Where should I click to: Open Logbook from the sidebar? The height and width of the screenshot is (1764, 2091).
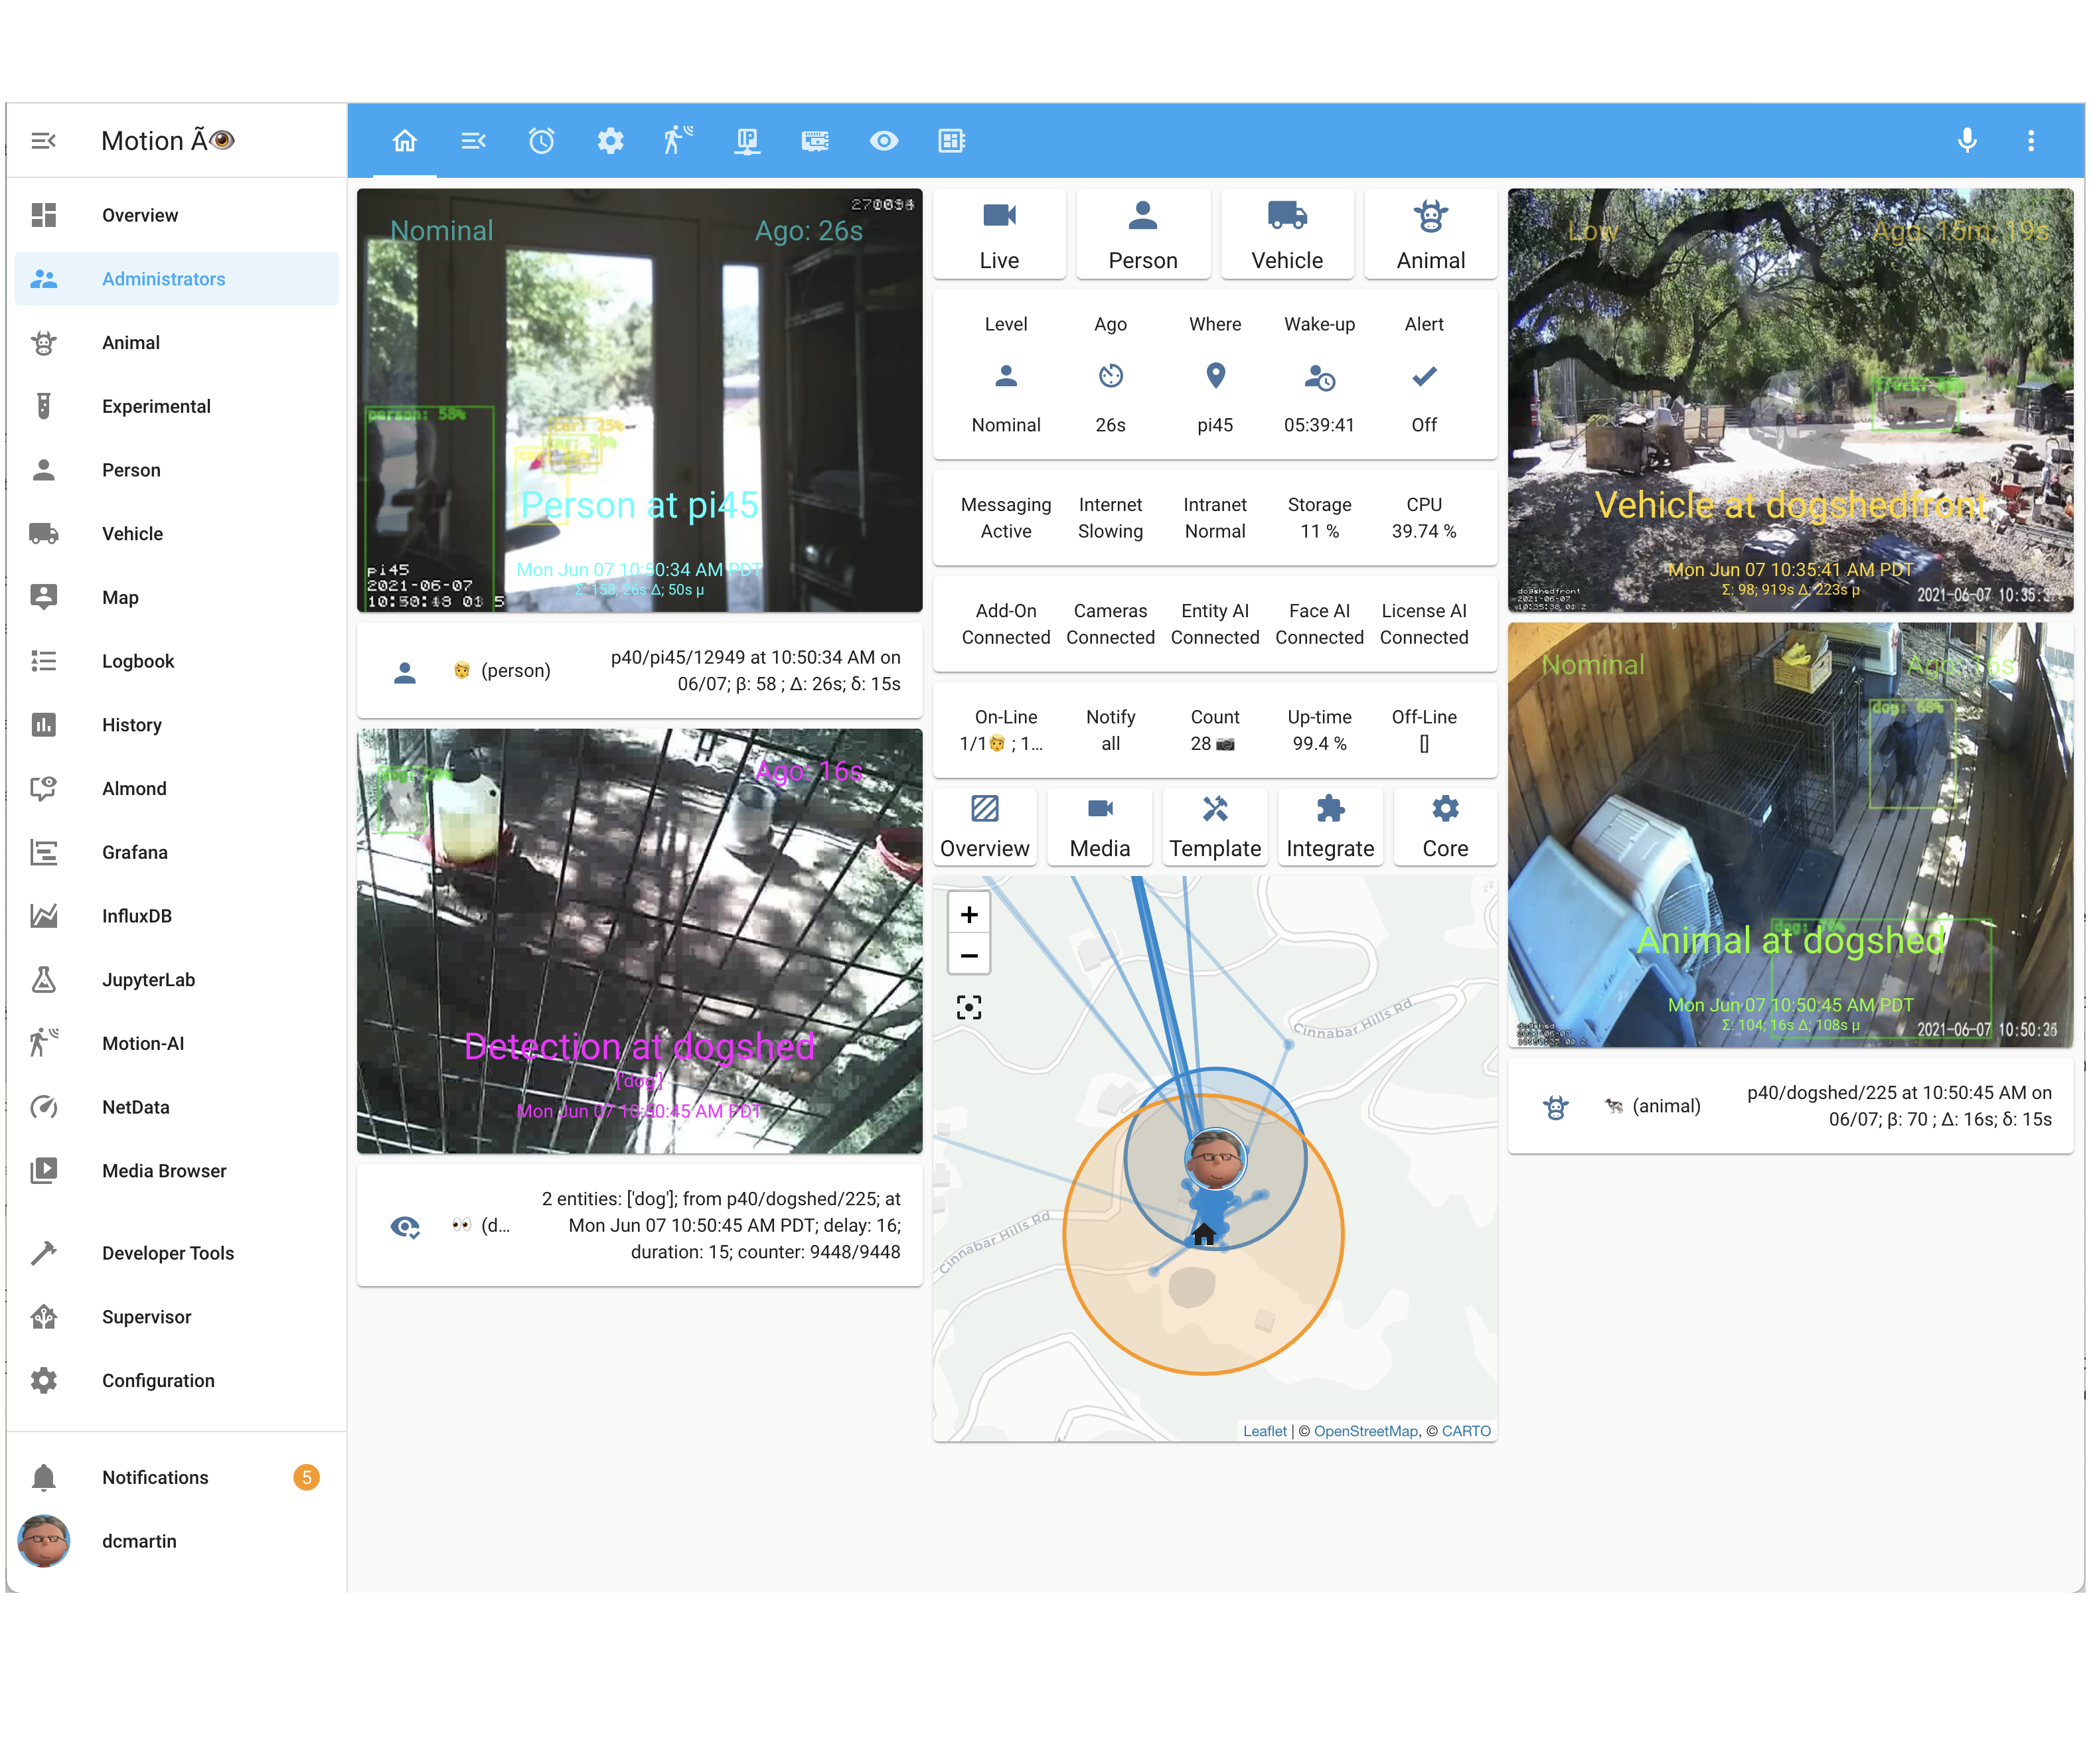tap(138, 661)
